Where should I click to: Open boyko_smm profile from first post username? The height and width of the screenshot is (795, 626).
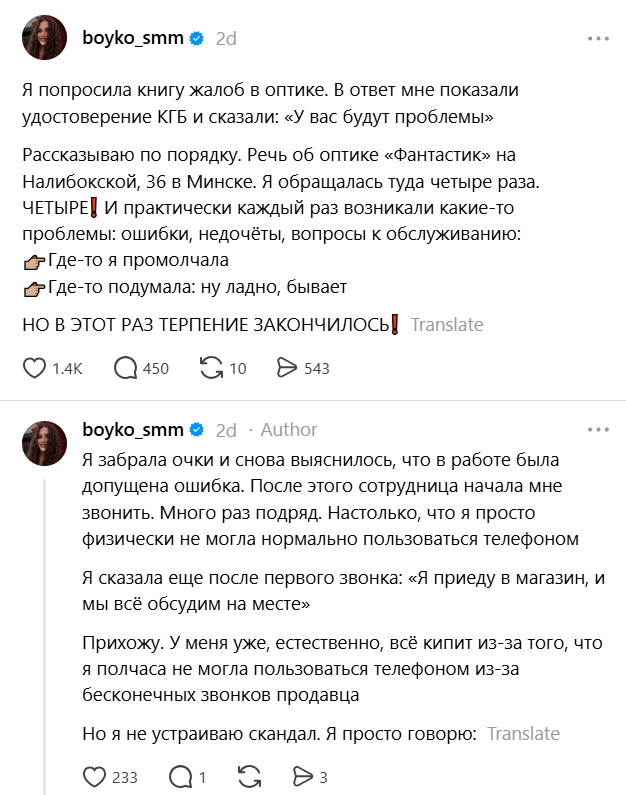click(133, 38)
